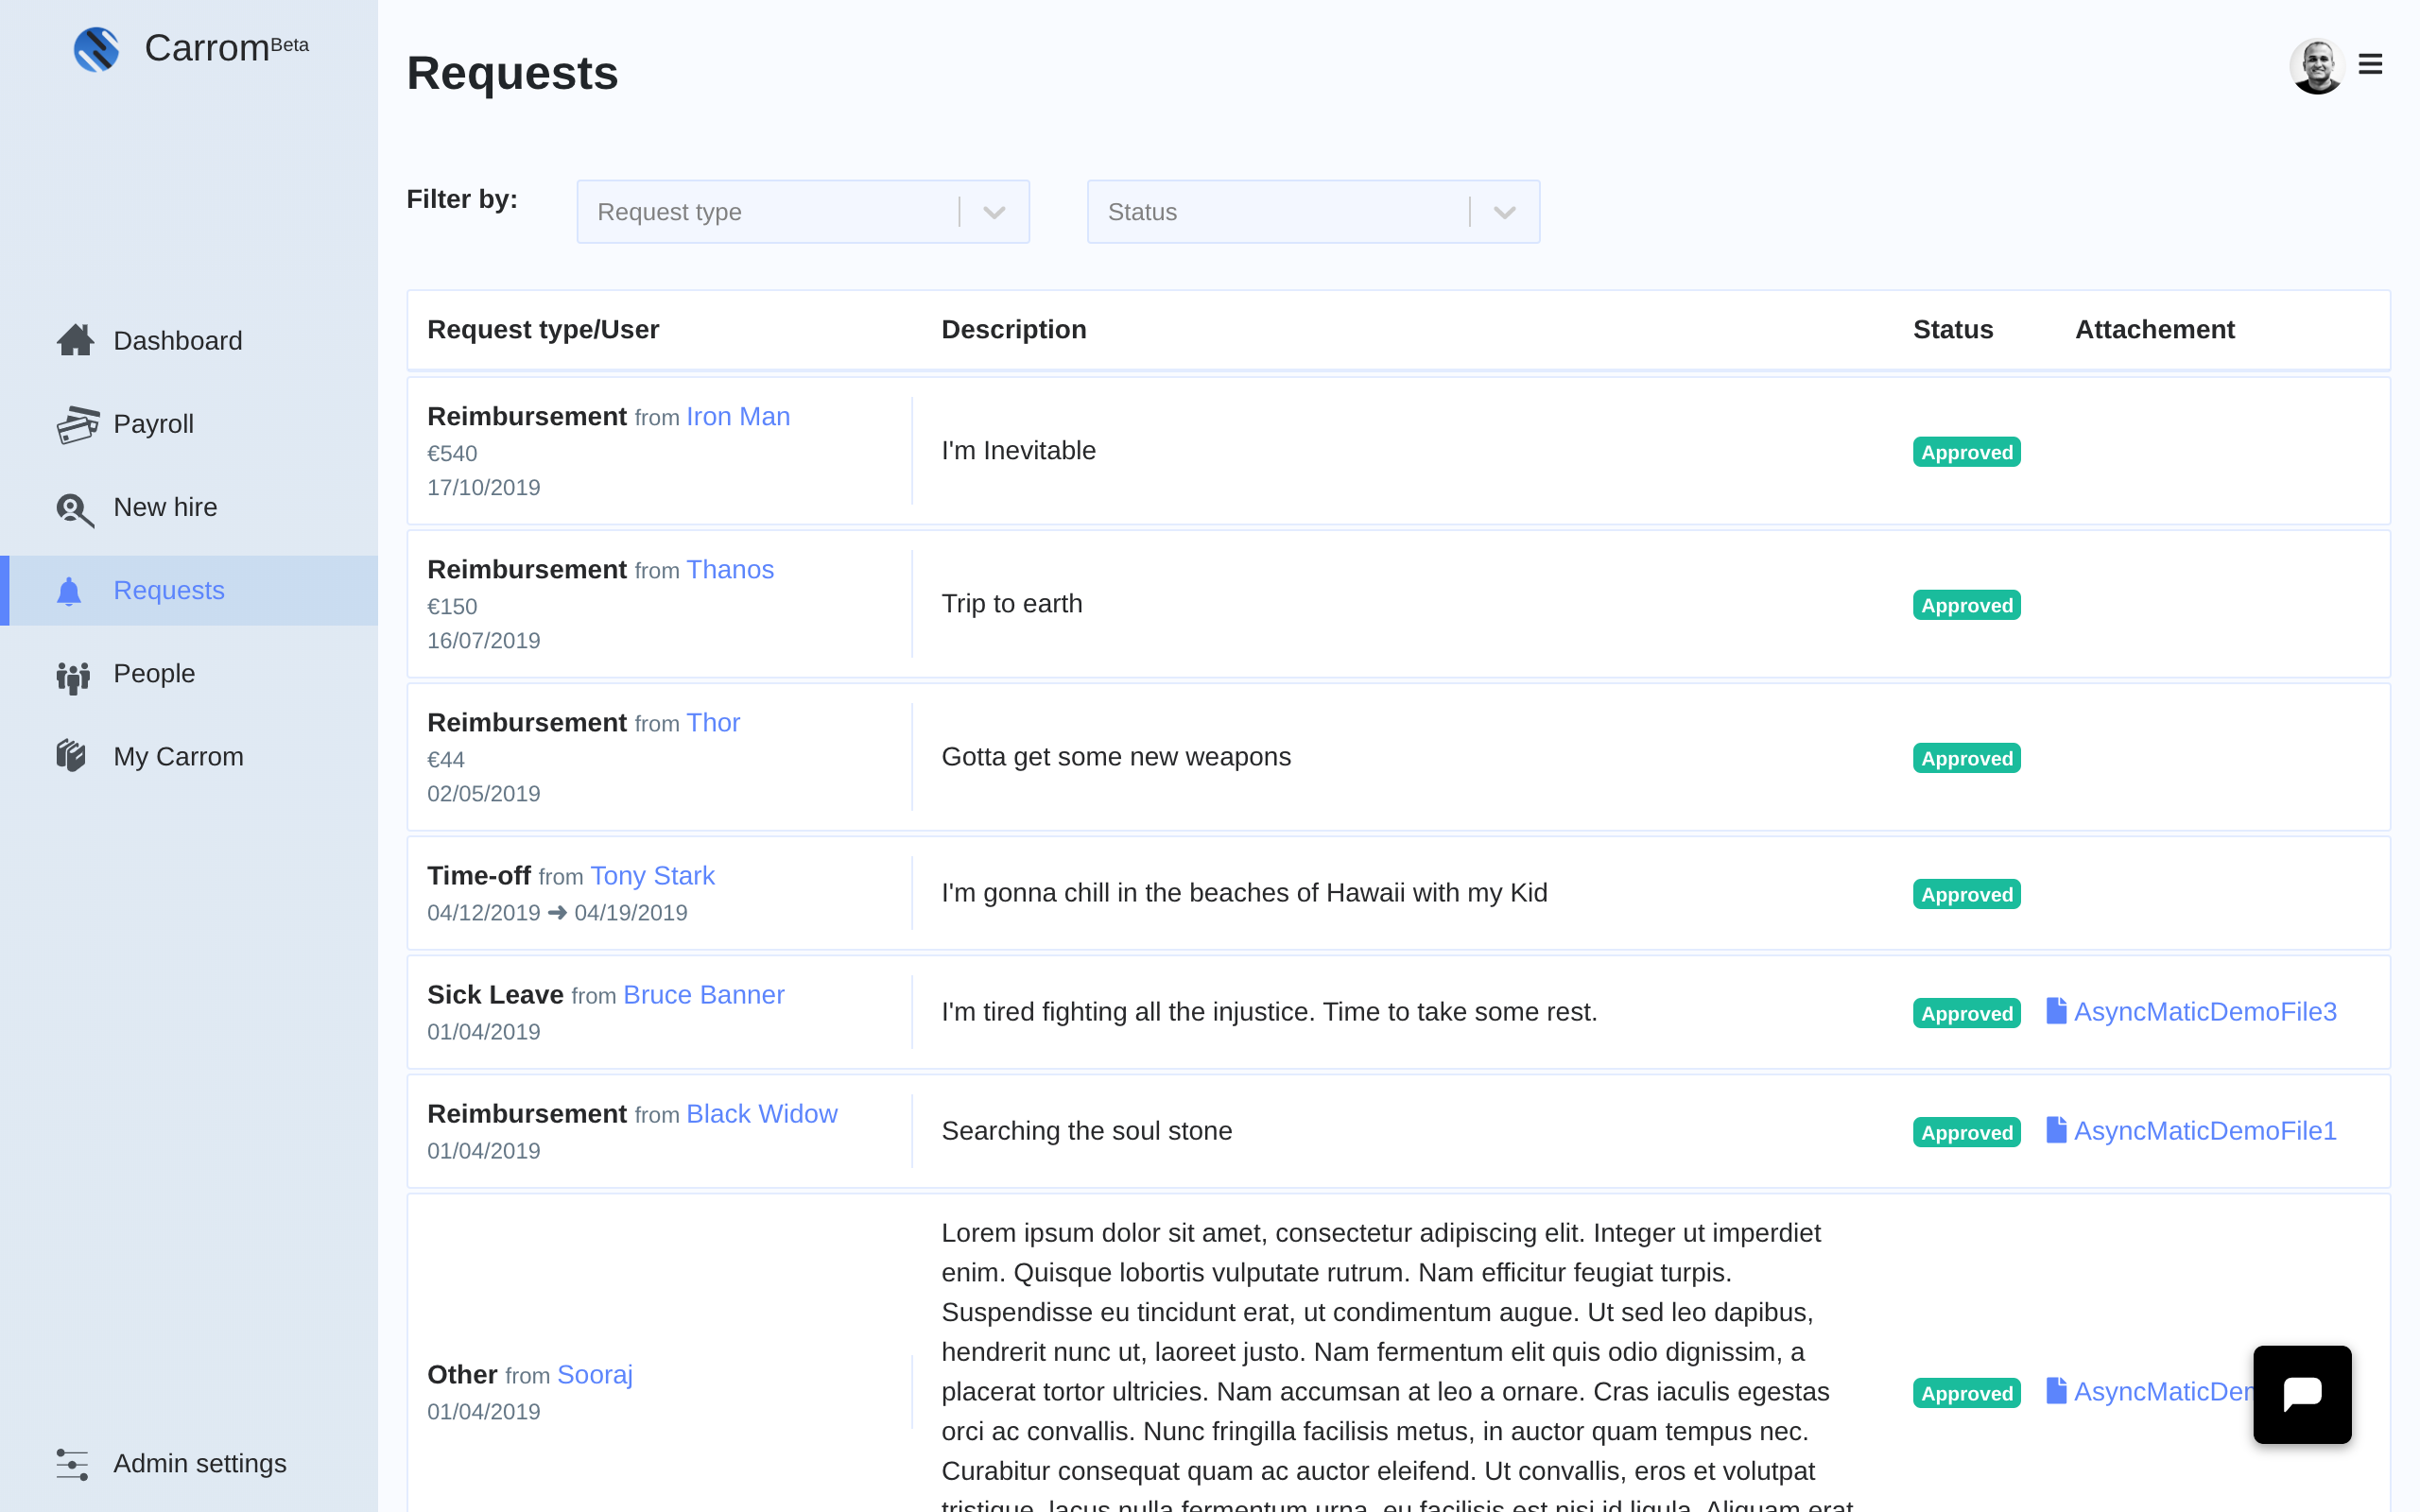The height and width of the screenshot is (1512, 2420).
Task: Click the Carrom logo icon
Action: (96, 48)
